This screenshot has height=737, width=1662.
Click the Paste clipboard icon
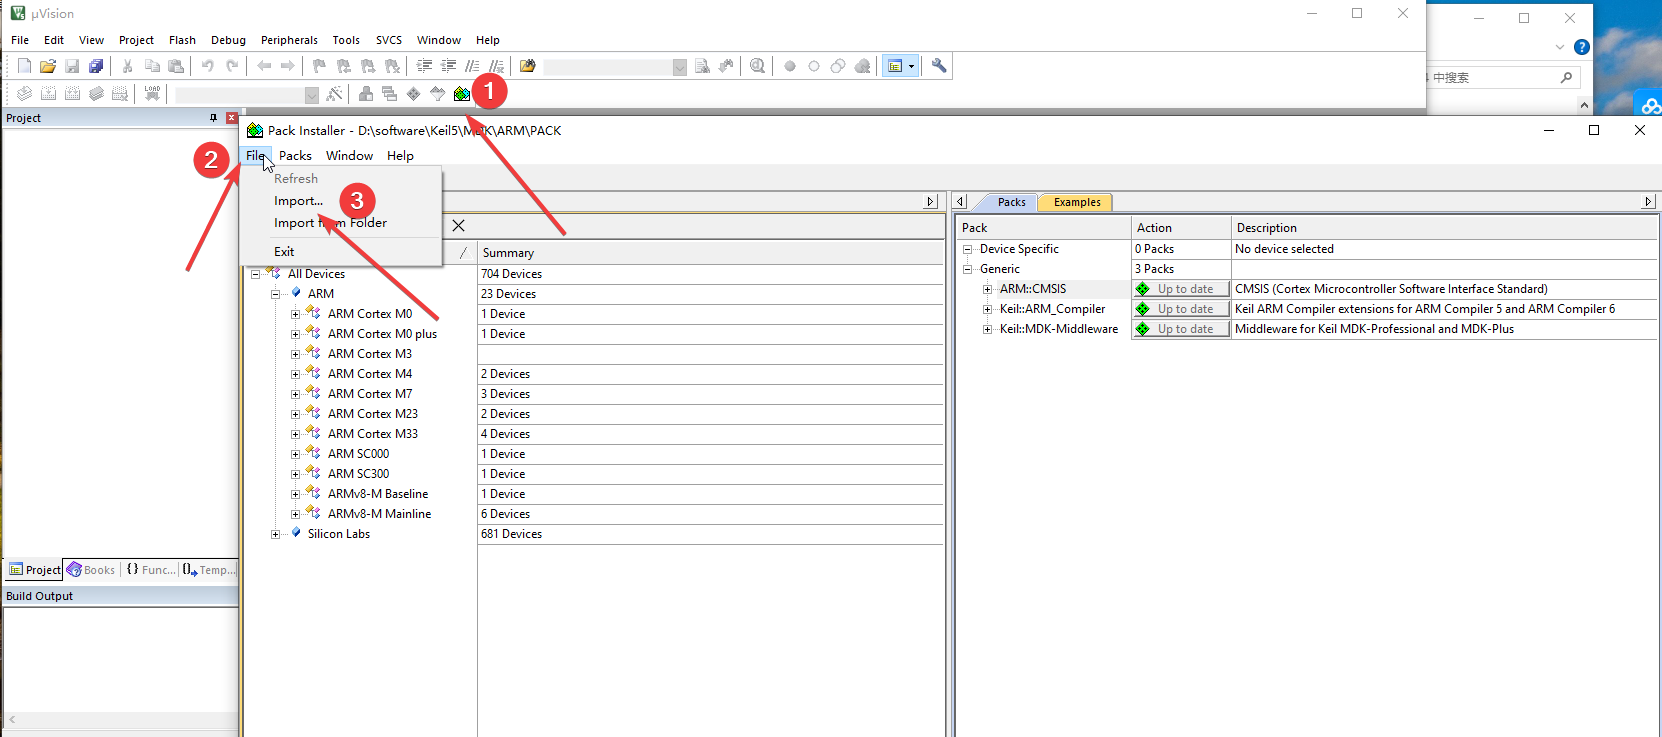point(176,66)
